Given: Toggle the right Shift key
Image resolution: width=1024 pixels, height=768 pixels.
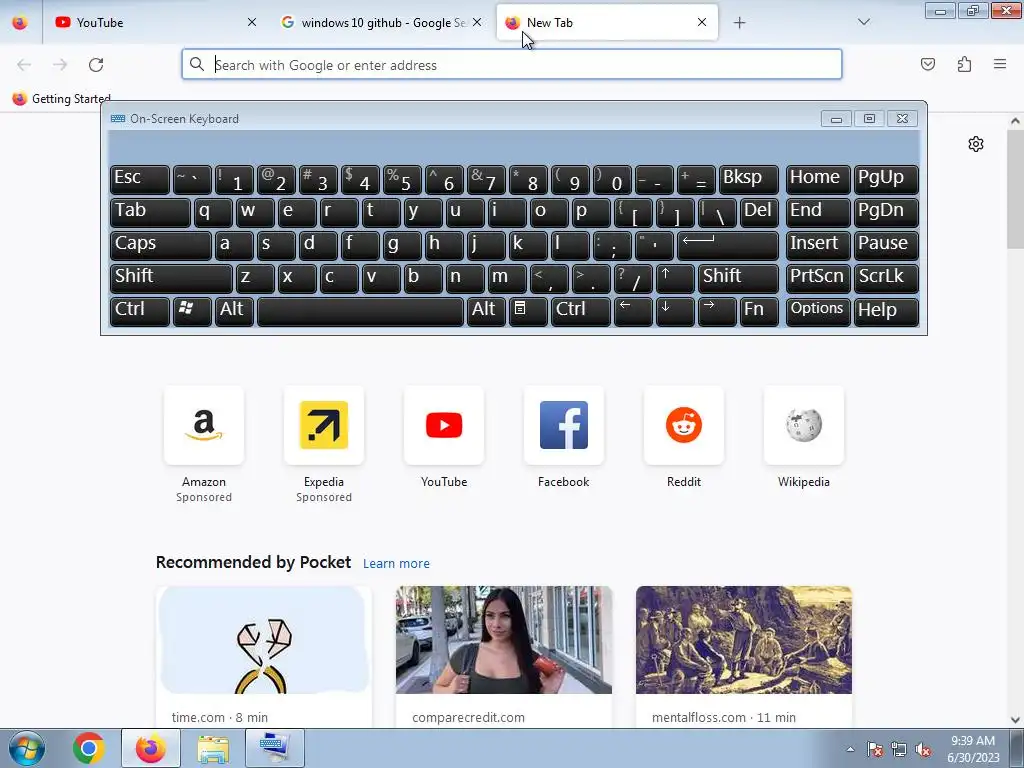Looking at the screenshot, I should (738, 278).
